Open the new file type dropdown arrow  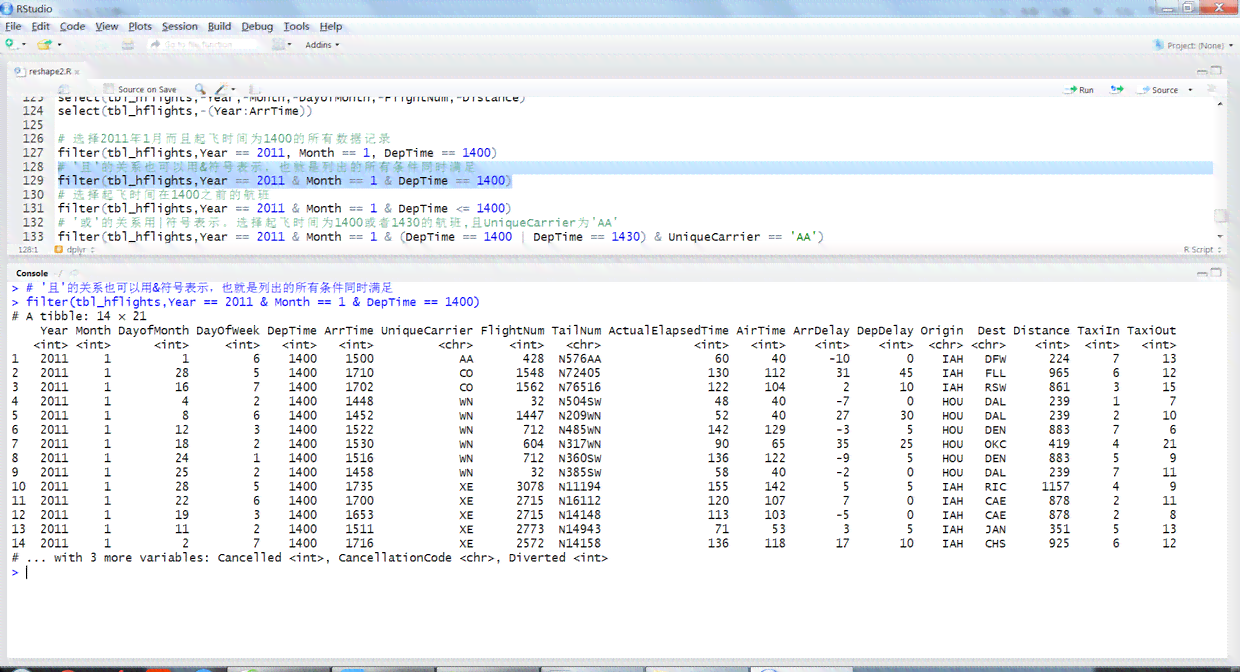pos(24,45)
